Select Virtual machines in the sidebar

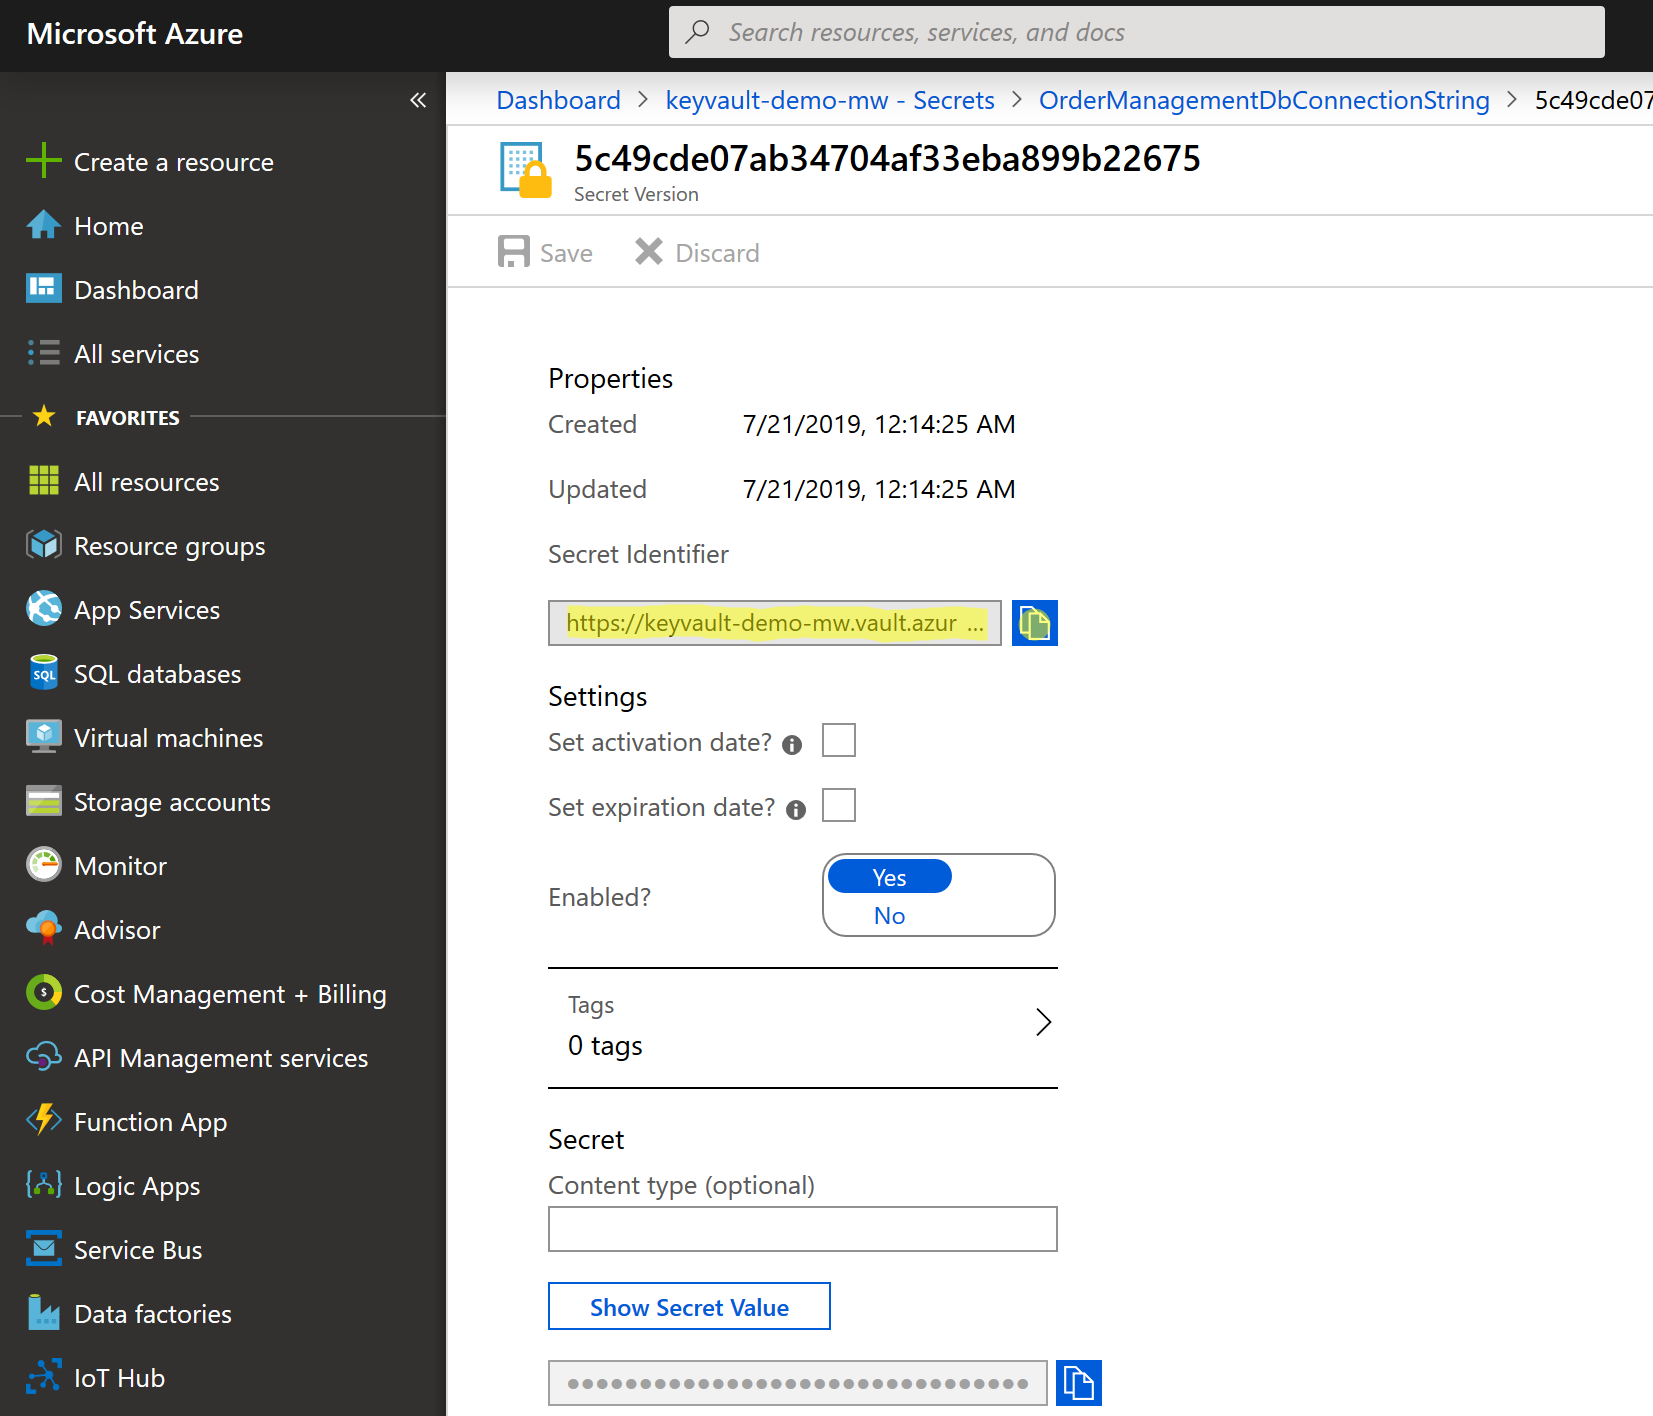point(166,737)
